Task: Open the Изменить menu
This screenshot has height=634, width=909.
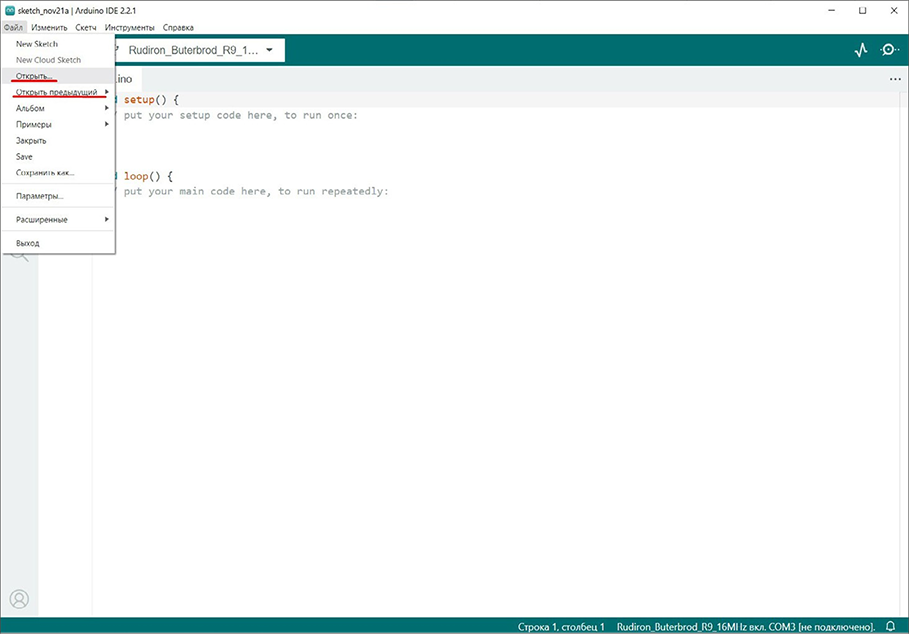Action: 49,27
